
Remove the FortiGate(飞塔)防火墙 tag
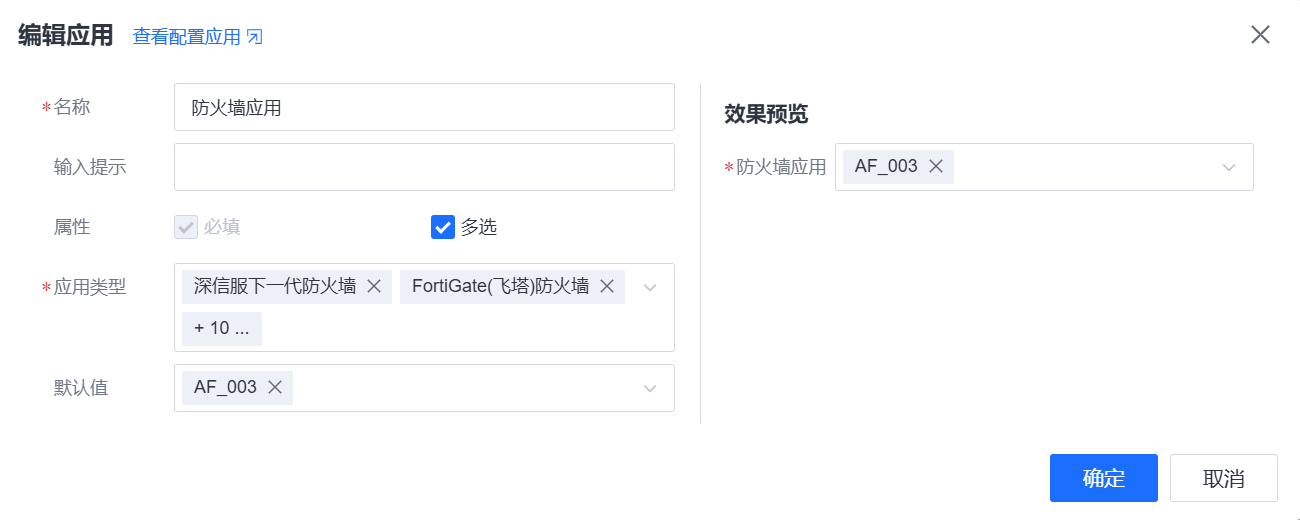pos(606,287)
